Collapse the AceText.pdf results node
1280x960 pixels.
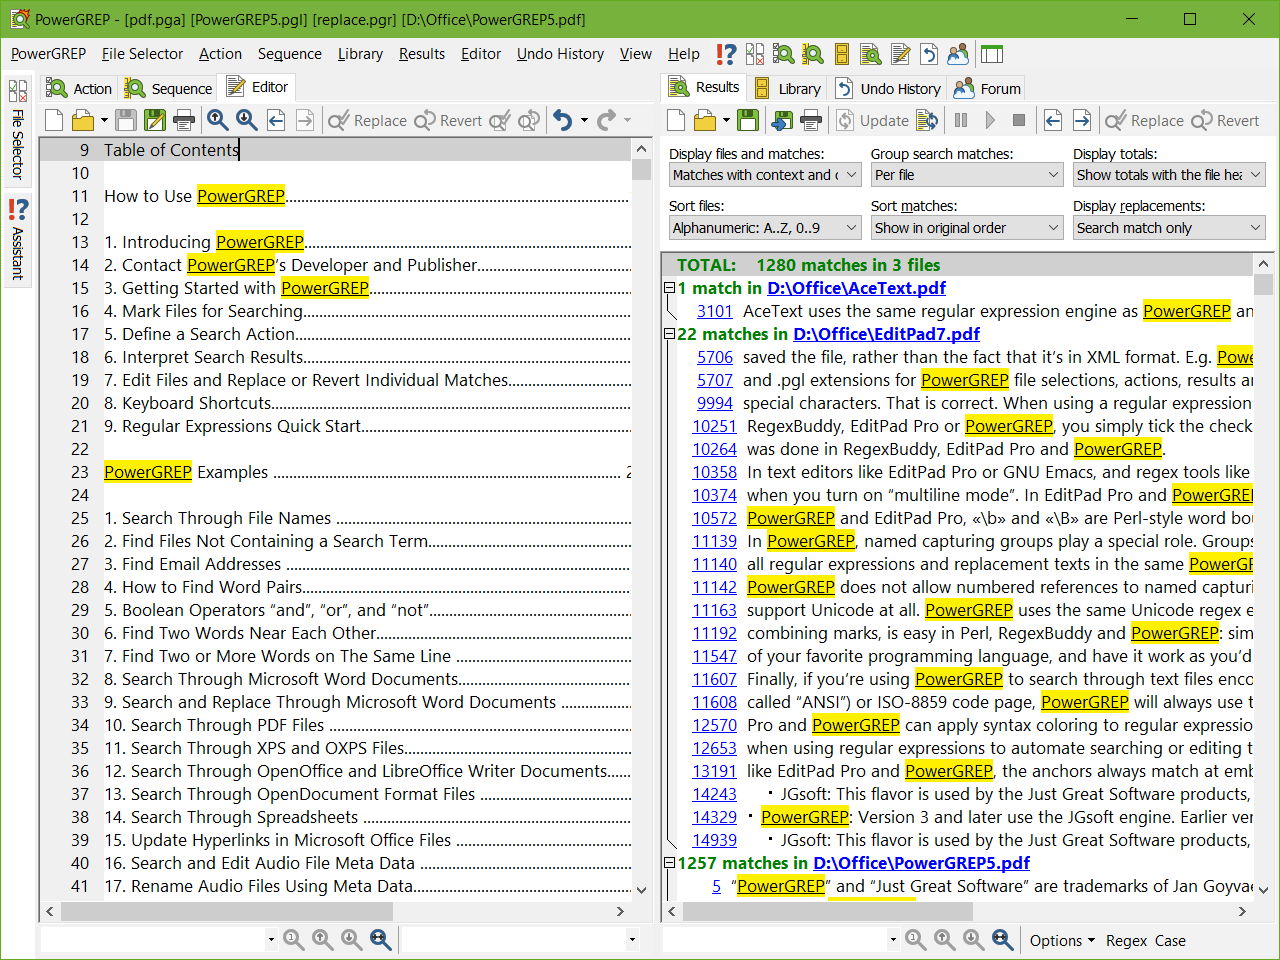(x=670, y=288)
